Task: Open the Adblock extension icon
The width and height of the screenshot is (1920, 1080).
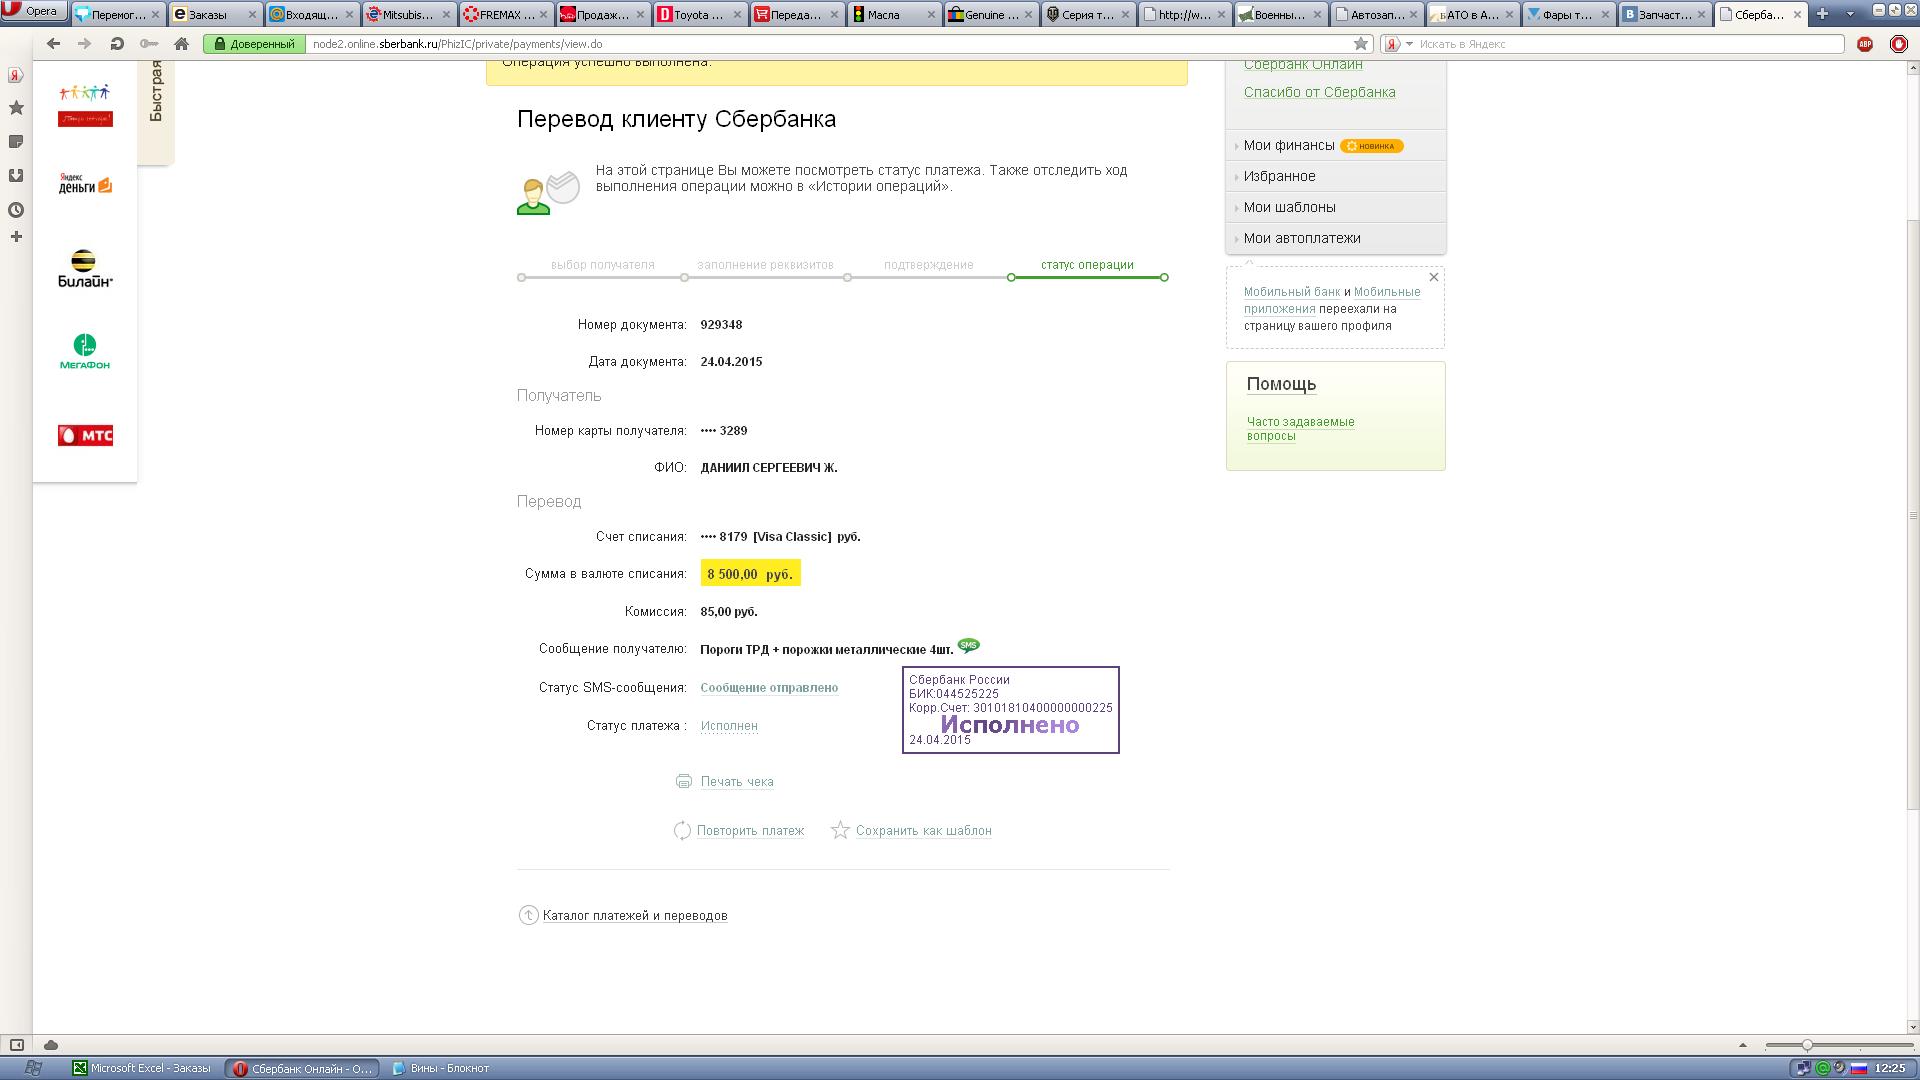Action: pos(1865,44)
